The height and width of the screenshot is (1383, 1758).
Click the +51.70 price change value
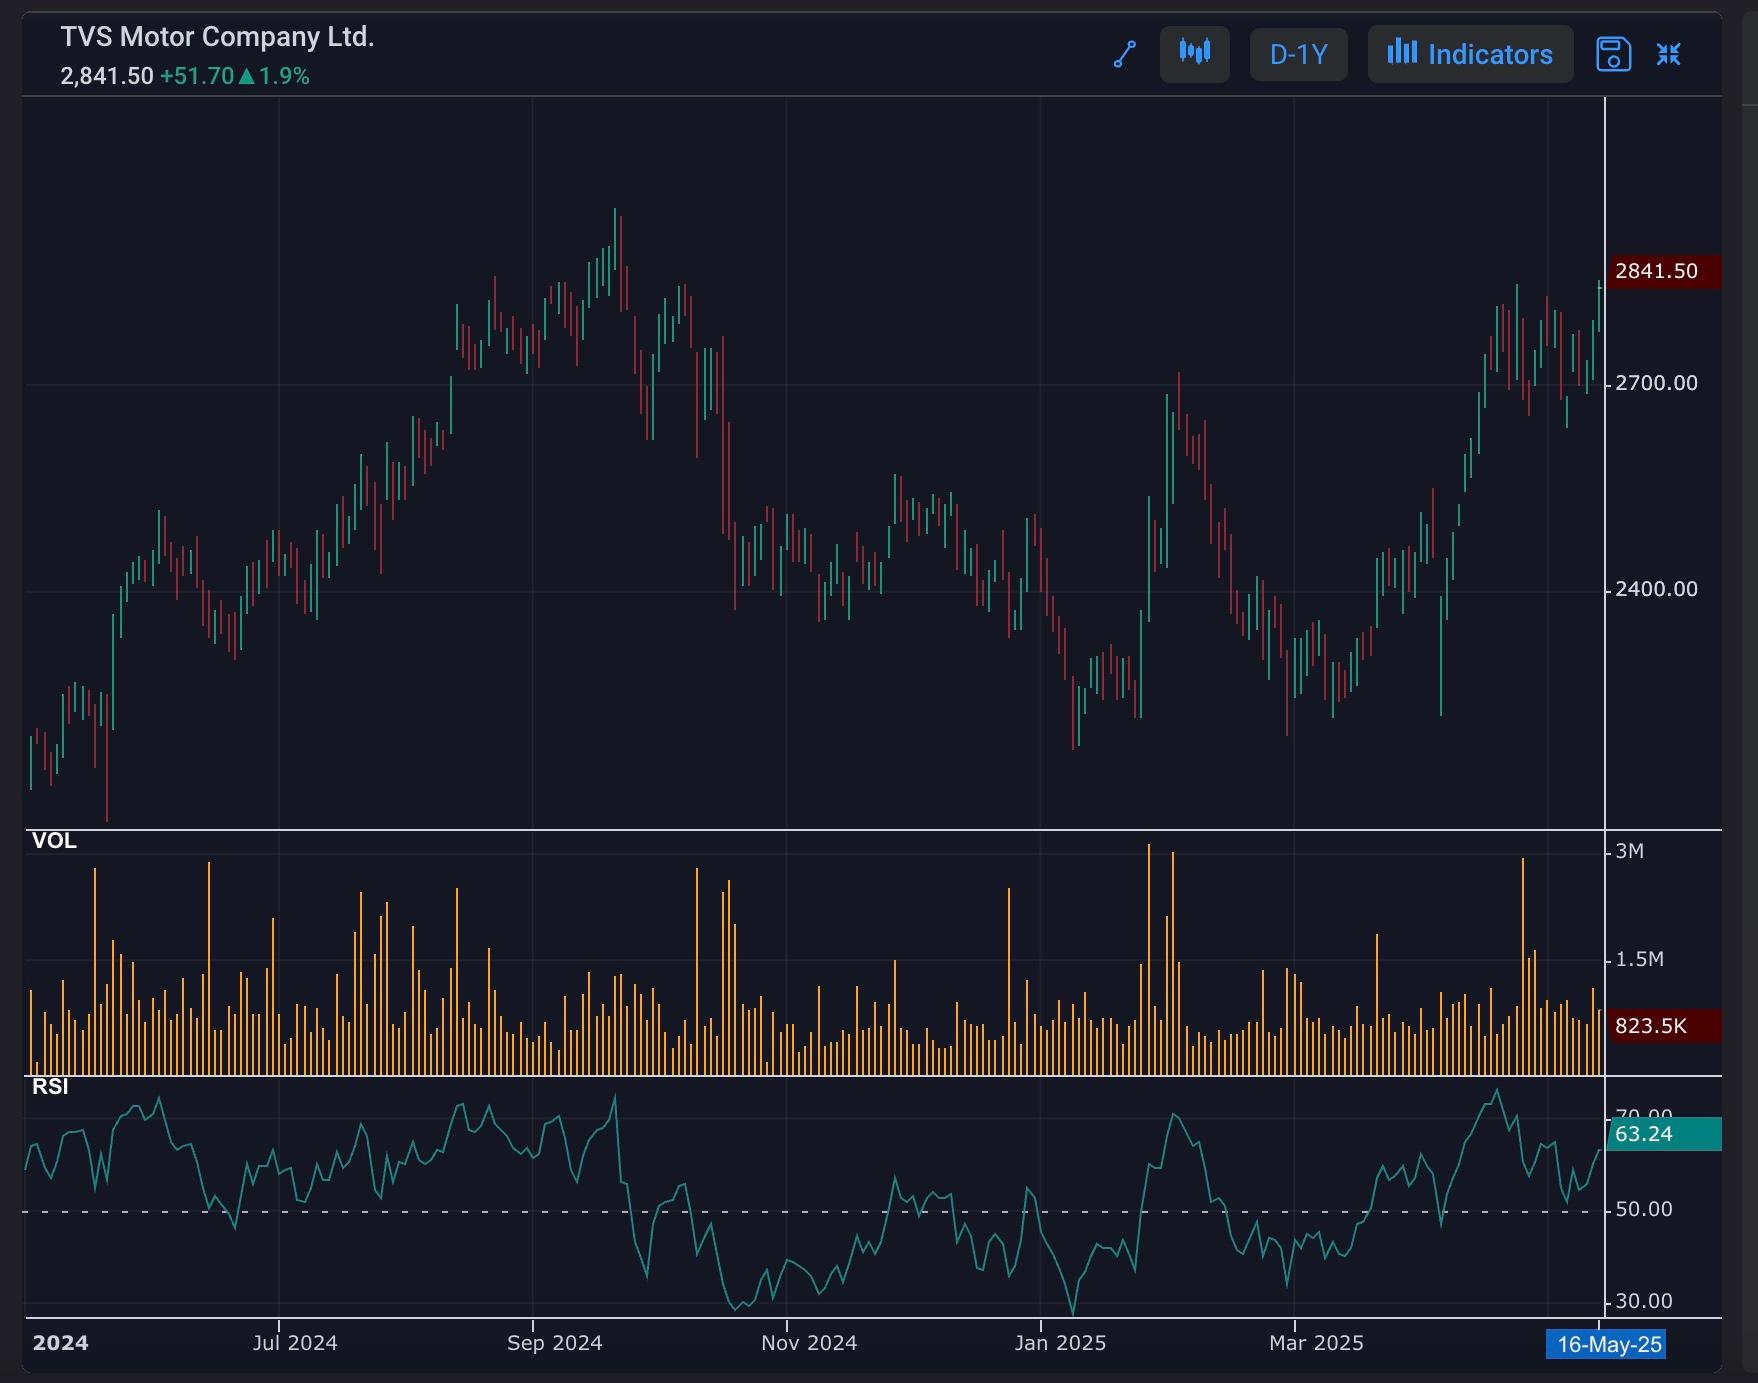(197, 76)
